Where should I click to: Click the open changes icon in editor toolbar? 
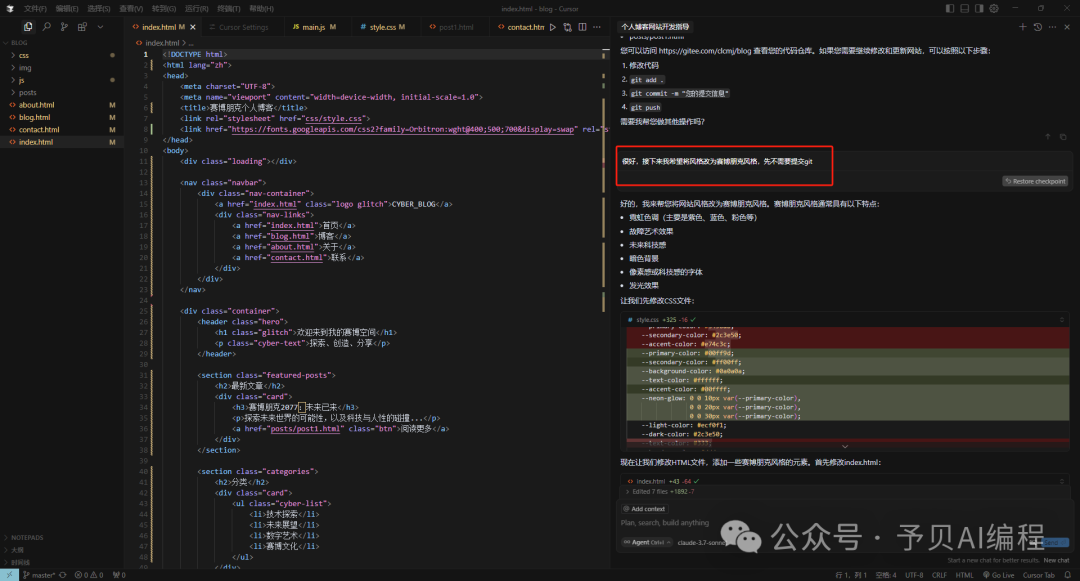click(x=568, y=27)
